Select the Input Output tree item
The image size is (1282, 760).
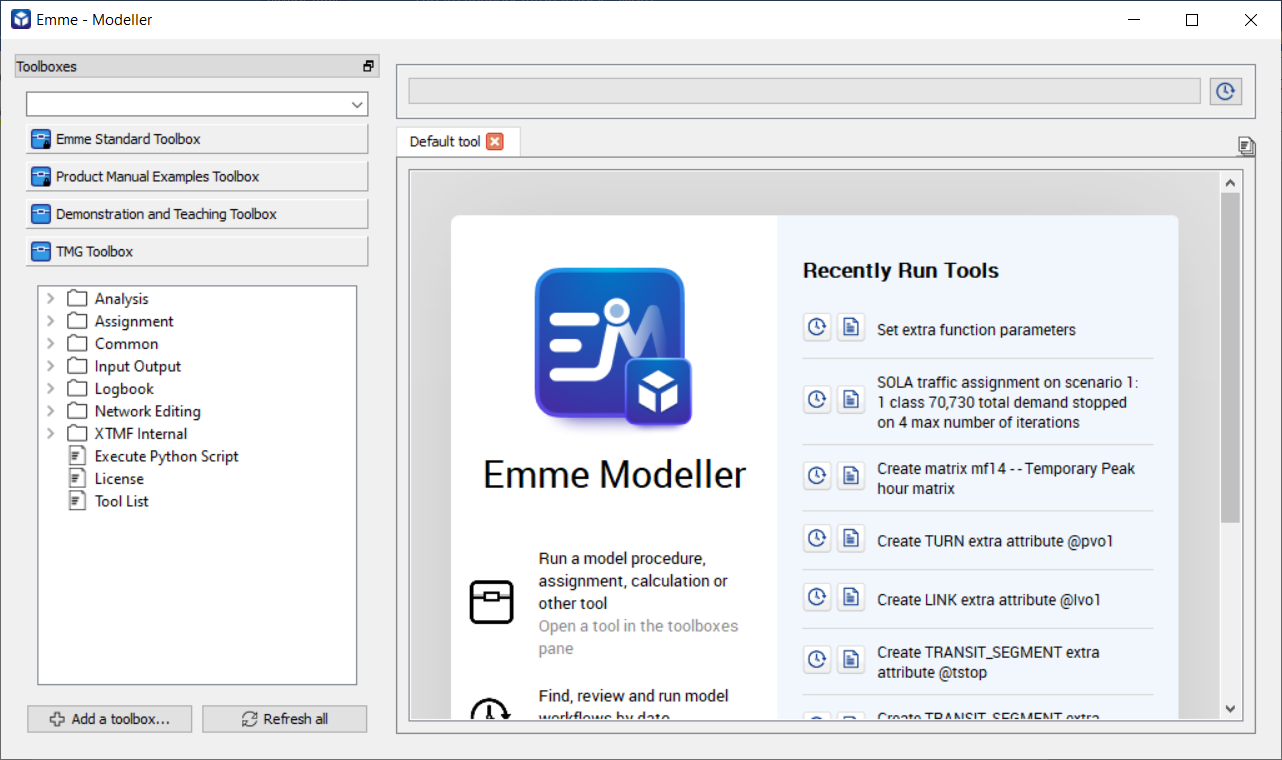click(x=138, y=366)
